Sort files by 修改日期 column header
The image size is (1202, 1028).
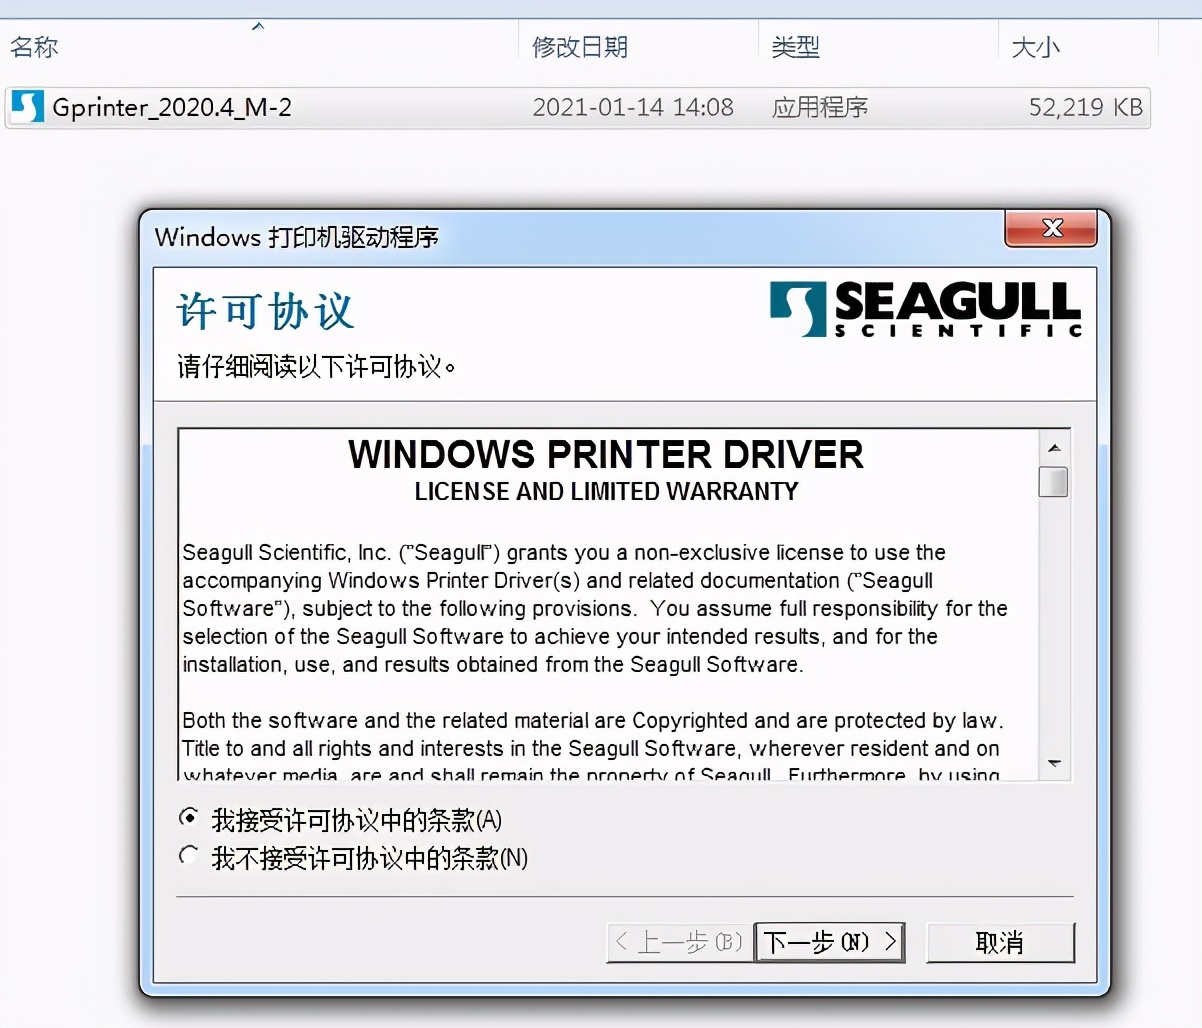(639, 47)
